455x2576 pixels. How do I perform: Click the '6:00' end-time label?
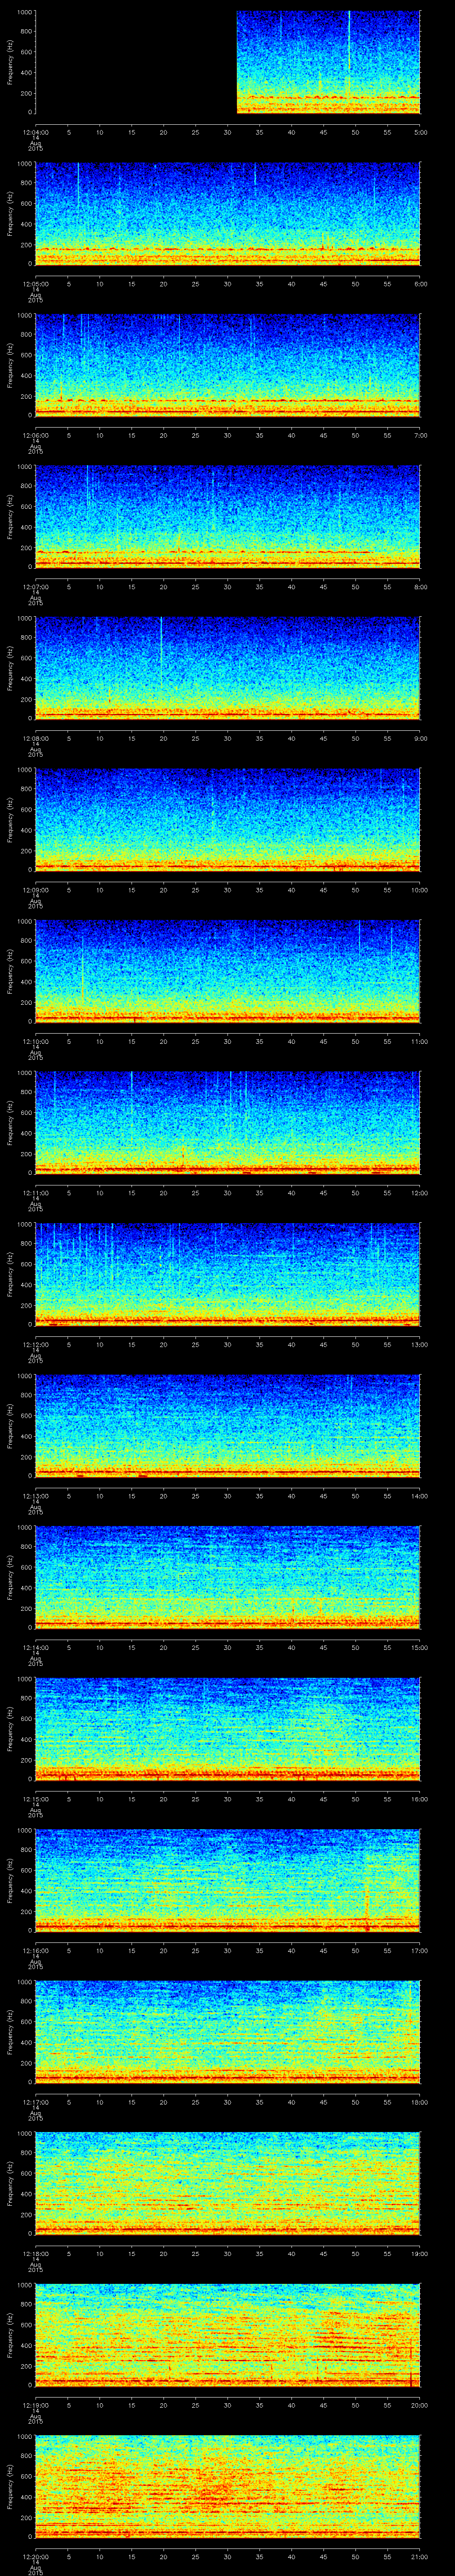420,284
